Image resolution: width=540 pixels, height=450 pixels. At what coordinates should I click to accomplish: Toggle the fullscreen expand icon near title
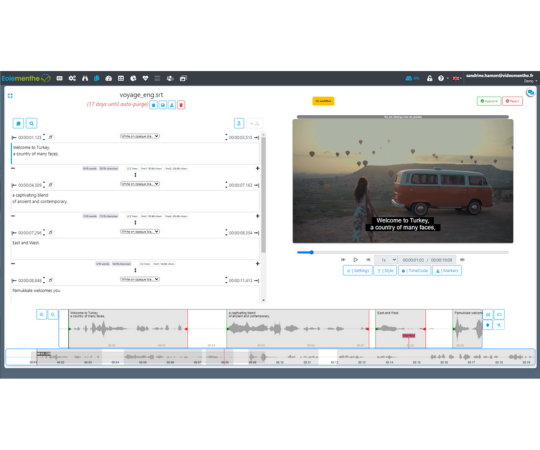(x=10, y=96)
